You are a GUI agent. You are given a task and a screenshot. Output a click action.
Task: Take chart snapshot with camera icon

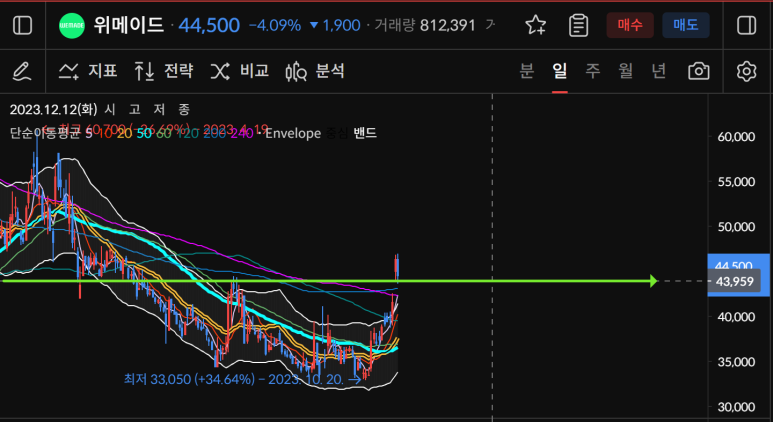pyautogui.click(x=699, y=71)
